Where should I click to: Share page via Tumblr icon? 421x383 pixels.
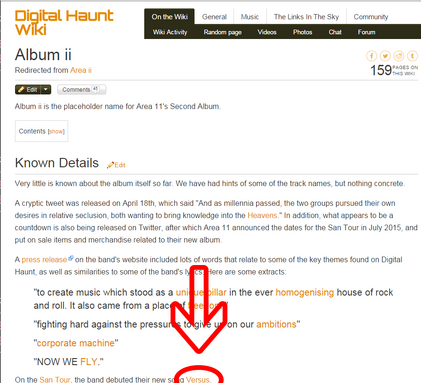click(412, 56)
